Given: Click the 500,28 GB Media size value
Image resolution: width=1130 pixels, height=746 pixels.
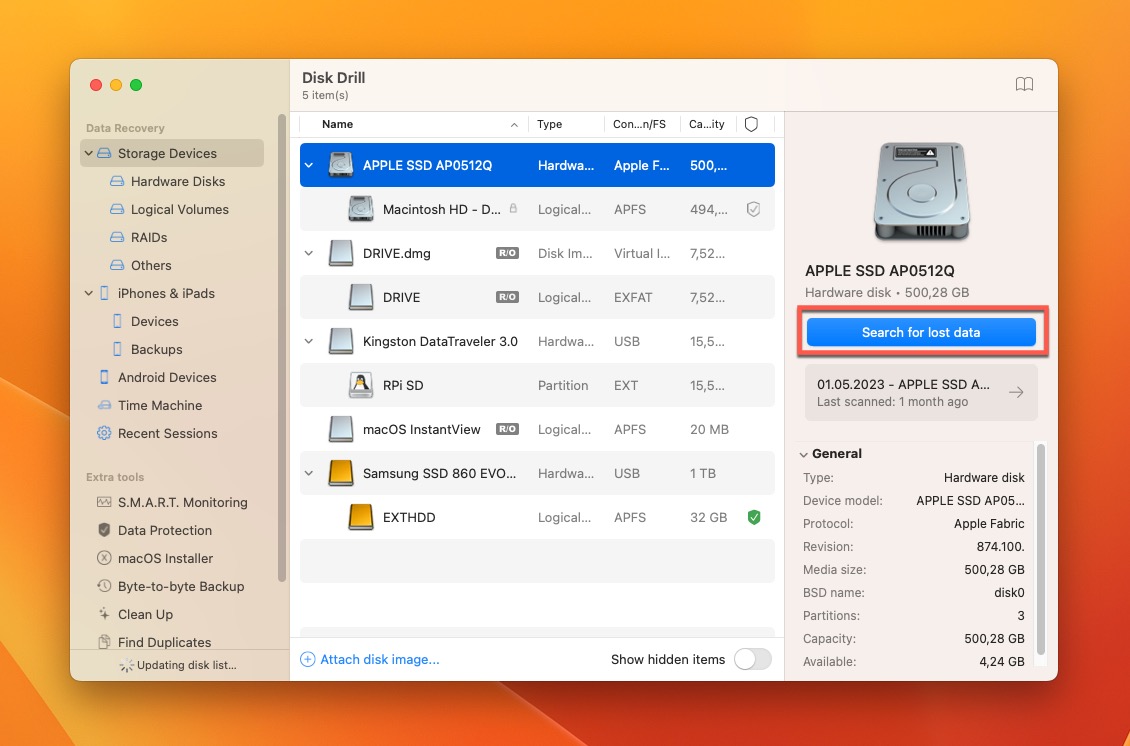Looking at the screenshot, I should tap(994, 569).
